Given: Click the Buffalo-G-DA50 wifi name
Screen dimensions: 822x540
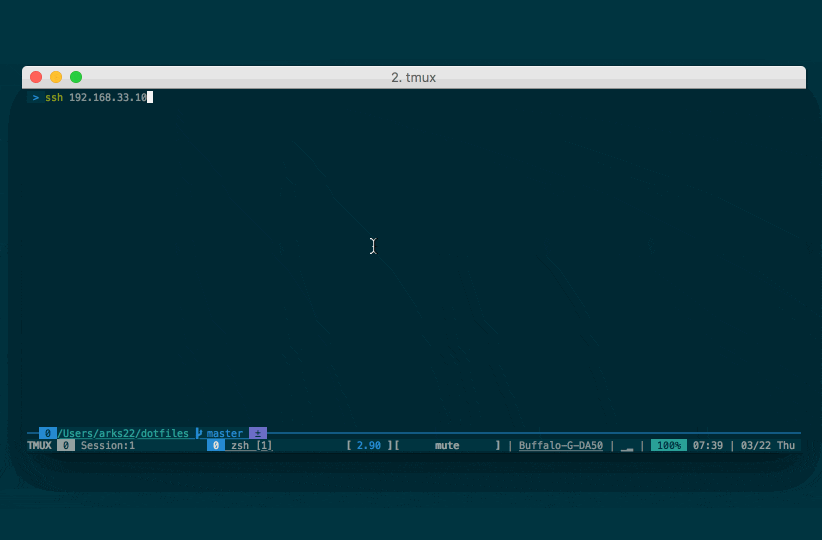Looking at the screenshot, I should click(561, 445).
